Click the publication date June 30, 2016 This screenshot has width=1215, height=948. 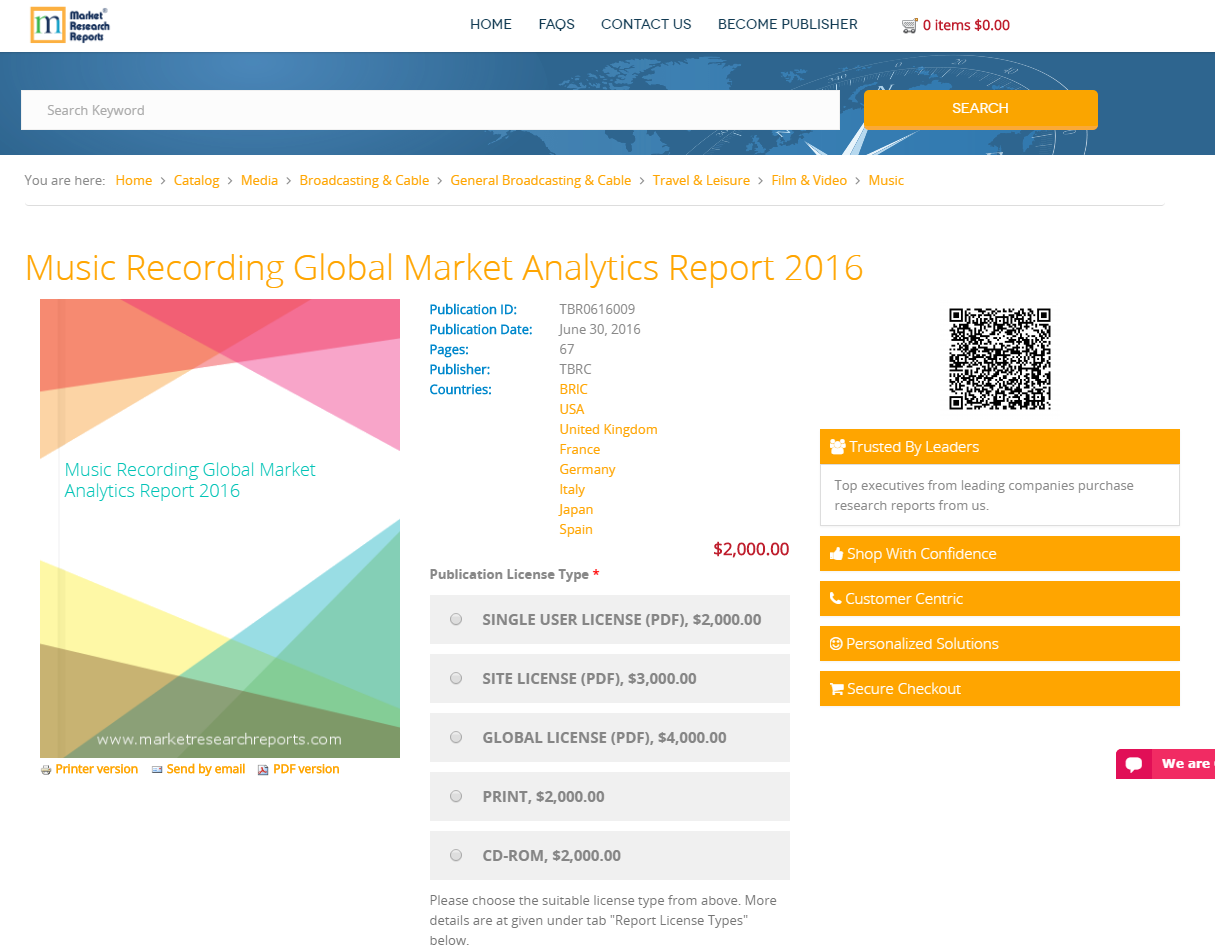(x=600, y=330)
